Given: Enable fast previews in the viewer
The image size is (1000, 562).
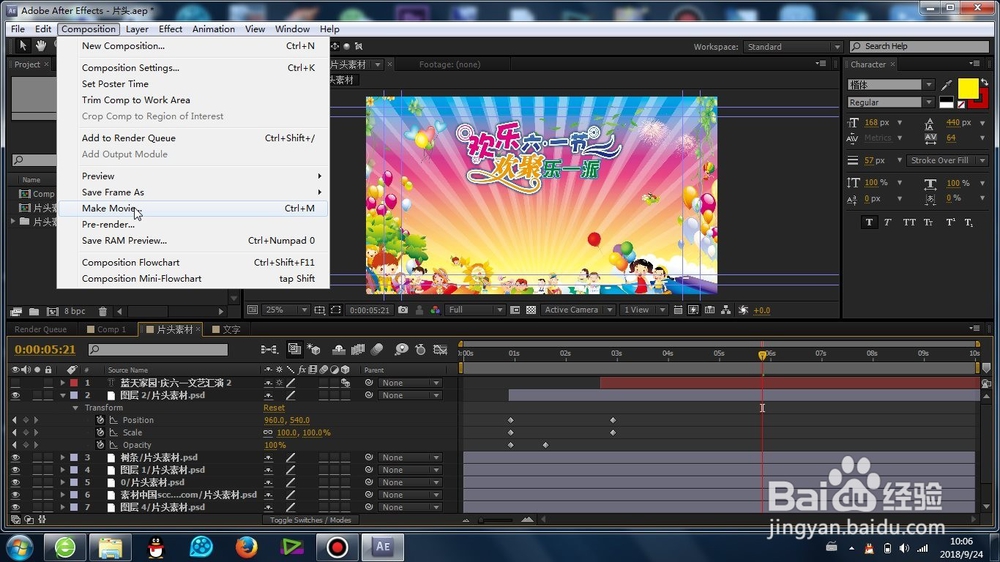Looking at the screenshot, I should click(x=693, y=310).
